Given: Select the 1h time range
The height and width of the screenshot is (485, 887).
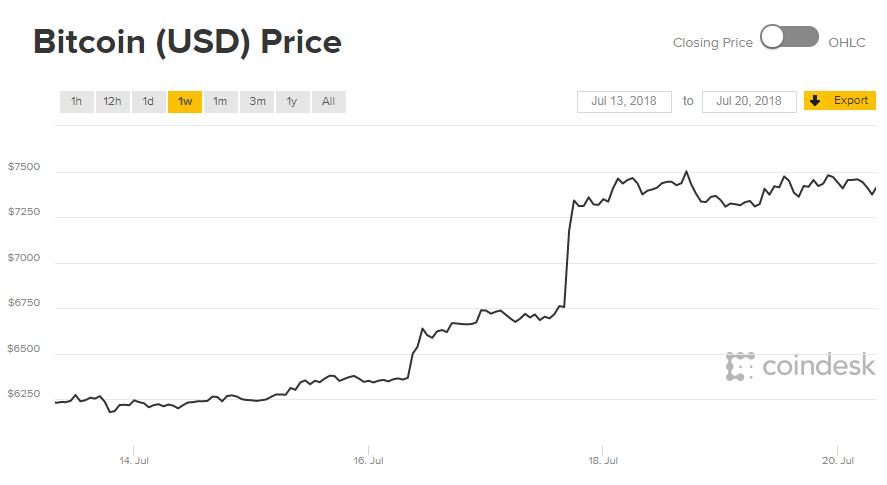Looking at the screenshot, I should 77,101.
